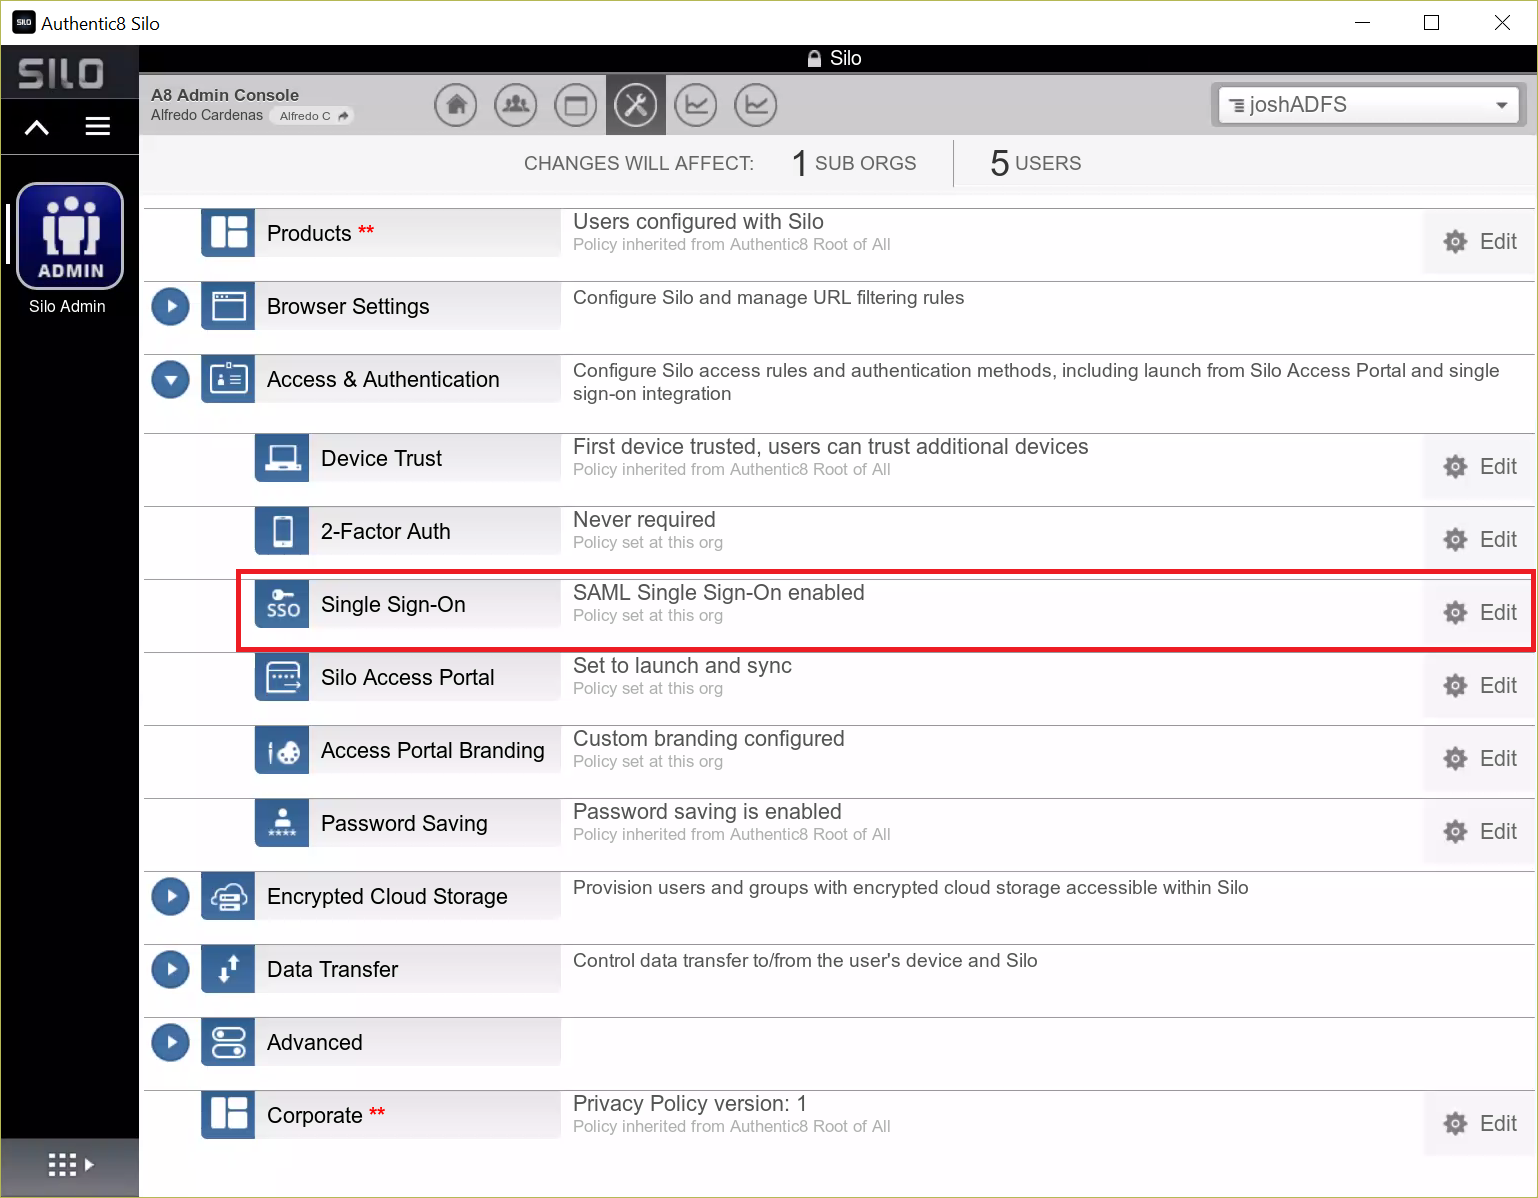
Task: Click the 2-Factor Auth phone icon
Action: [x=283, y=531]
